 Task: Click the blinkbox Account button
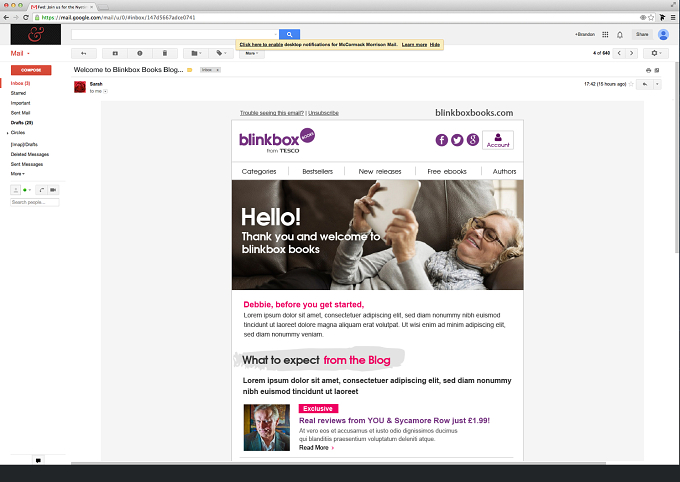coord(498,140)
